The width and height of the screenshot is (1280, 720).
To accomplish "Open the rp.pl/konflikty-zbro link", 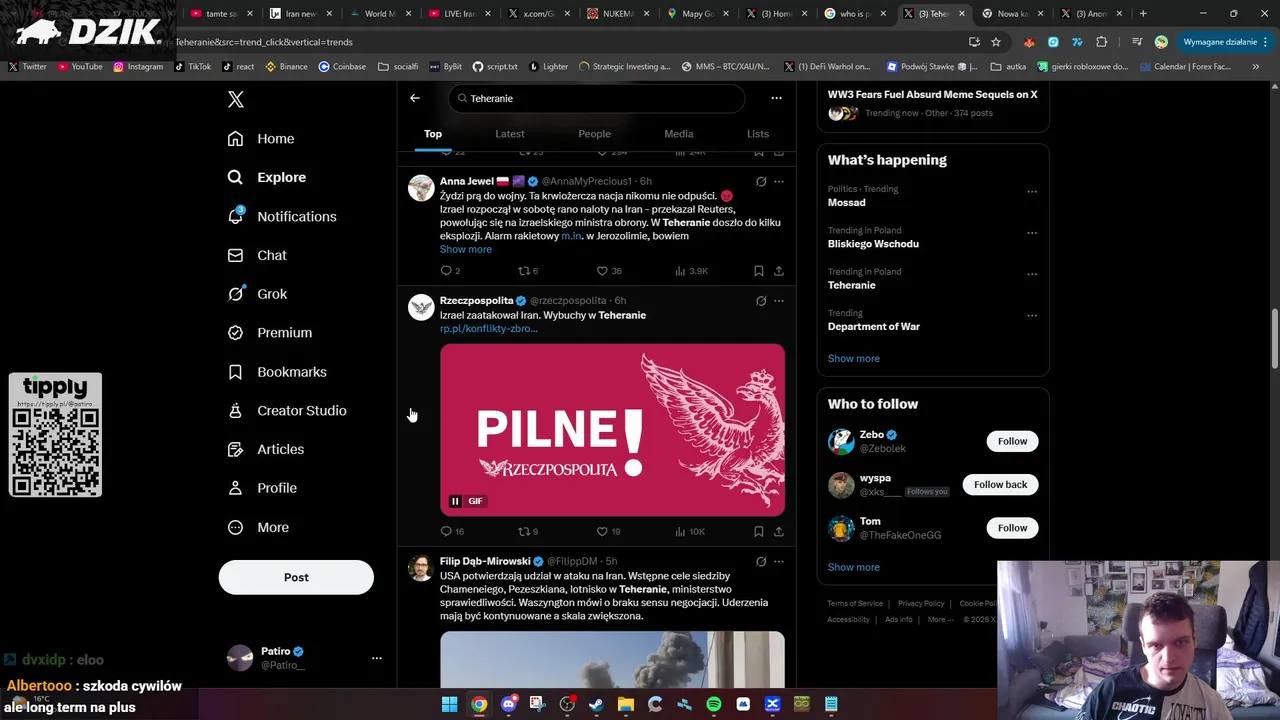I will click(489, 329).
